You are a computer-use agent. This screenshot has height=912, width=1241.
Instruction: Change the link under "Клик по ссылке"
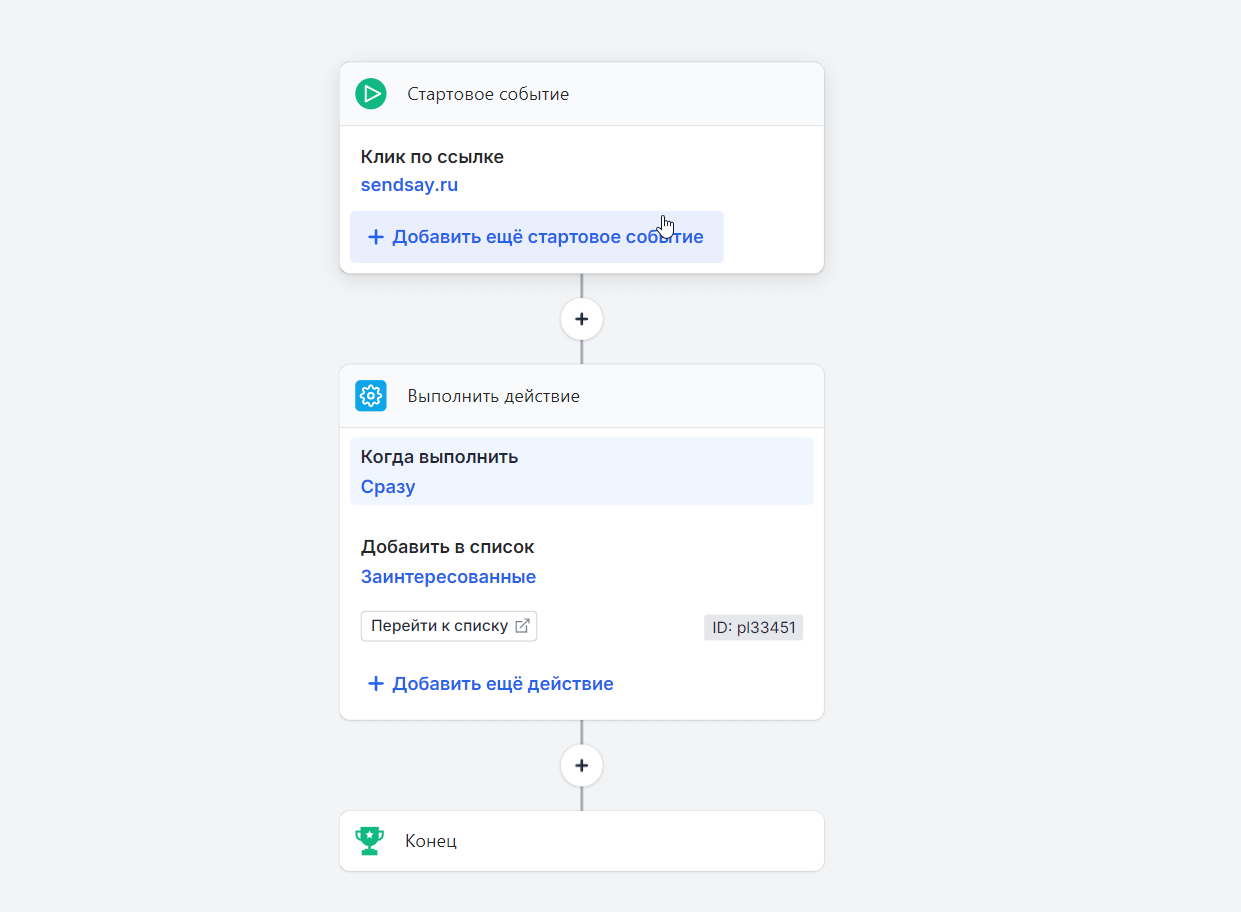point(409,184)
